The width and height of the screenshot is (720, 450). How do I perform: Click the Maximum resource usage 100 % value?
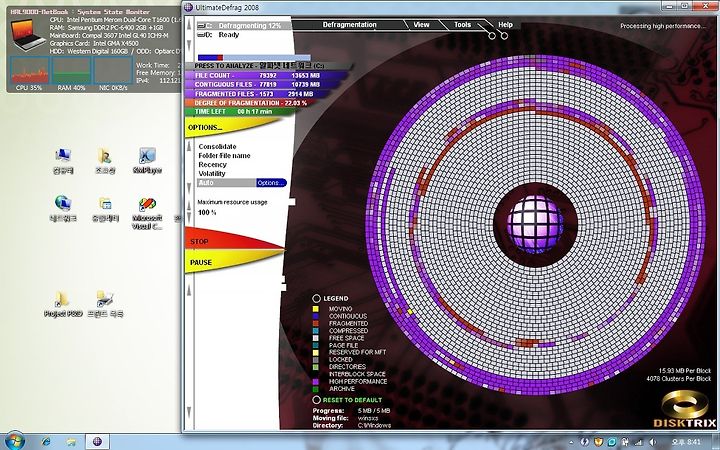pos(207,213)
